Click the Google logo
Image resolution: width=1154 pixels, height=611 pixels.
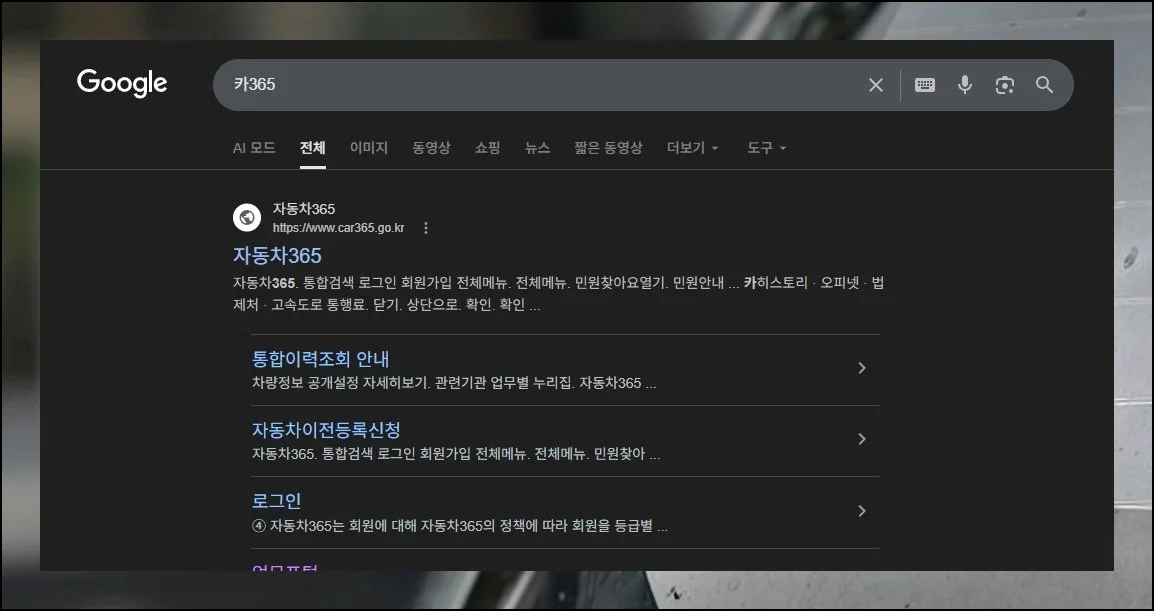coord(121,84)
